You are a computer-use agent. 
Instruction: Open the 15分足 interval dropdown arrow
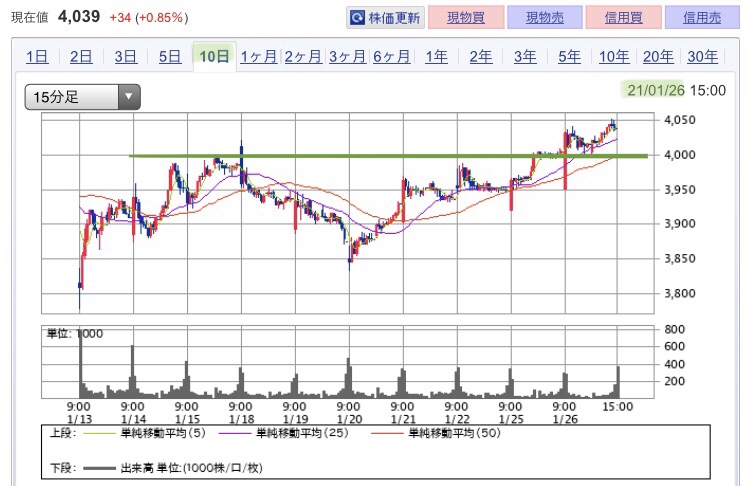128,97
